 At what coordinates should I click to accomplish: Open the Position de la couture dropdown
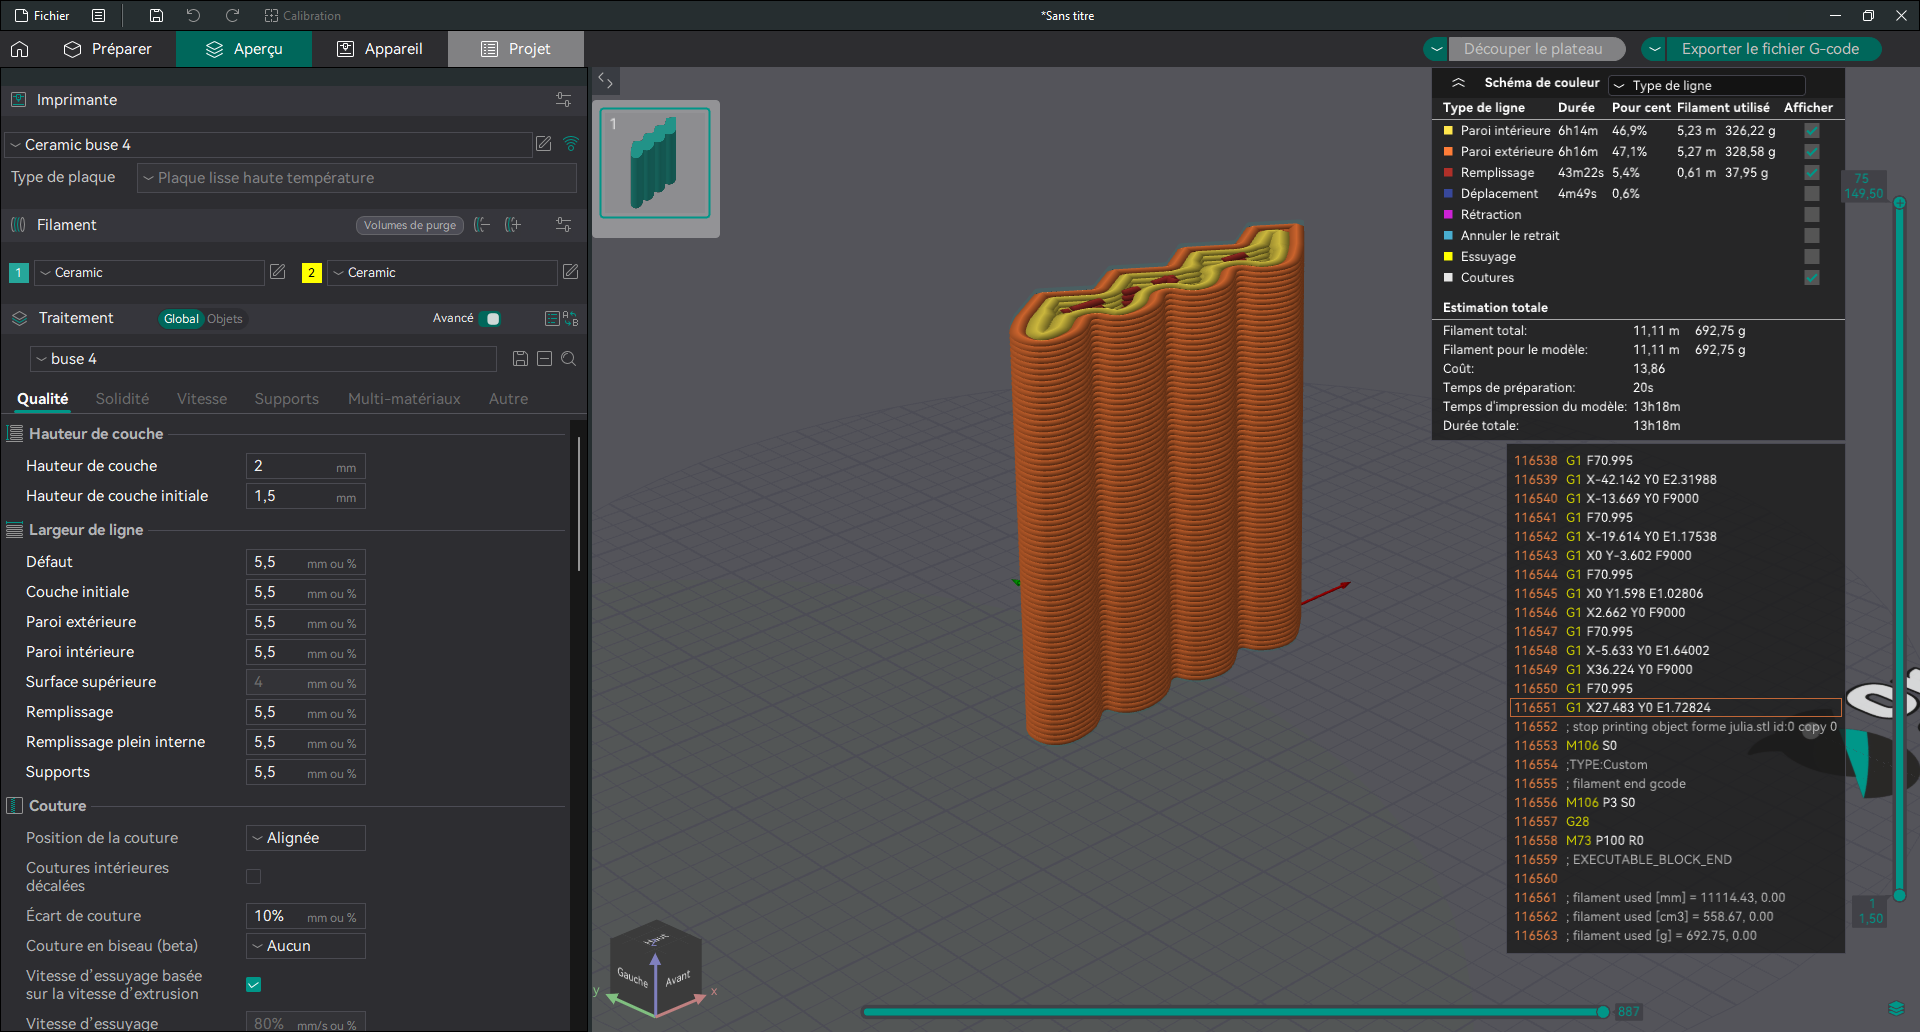pos(306,838)
